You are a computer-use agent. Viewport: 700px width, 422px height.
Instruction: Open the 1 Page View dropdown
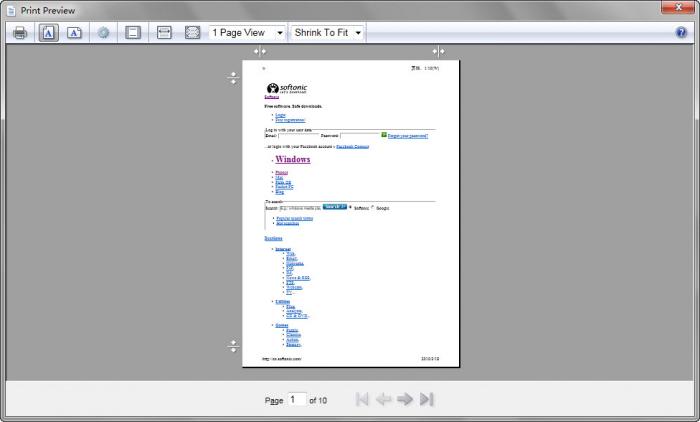pos(247,33)
